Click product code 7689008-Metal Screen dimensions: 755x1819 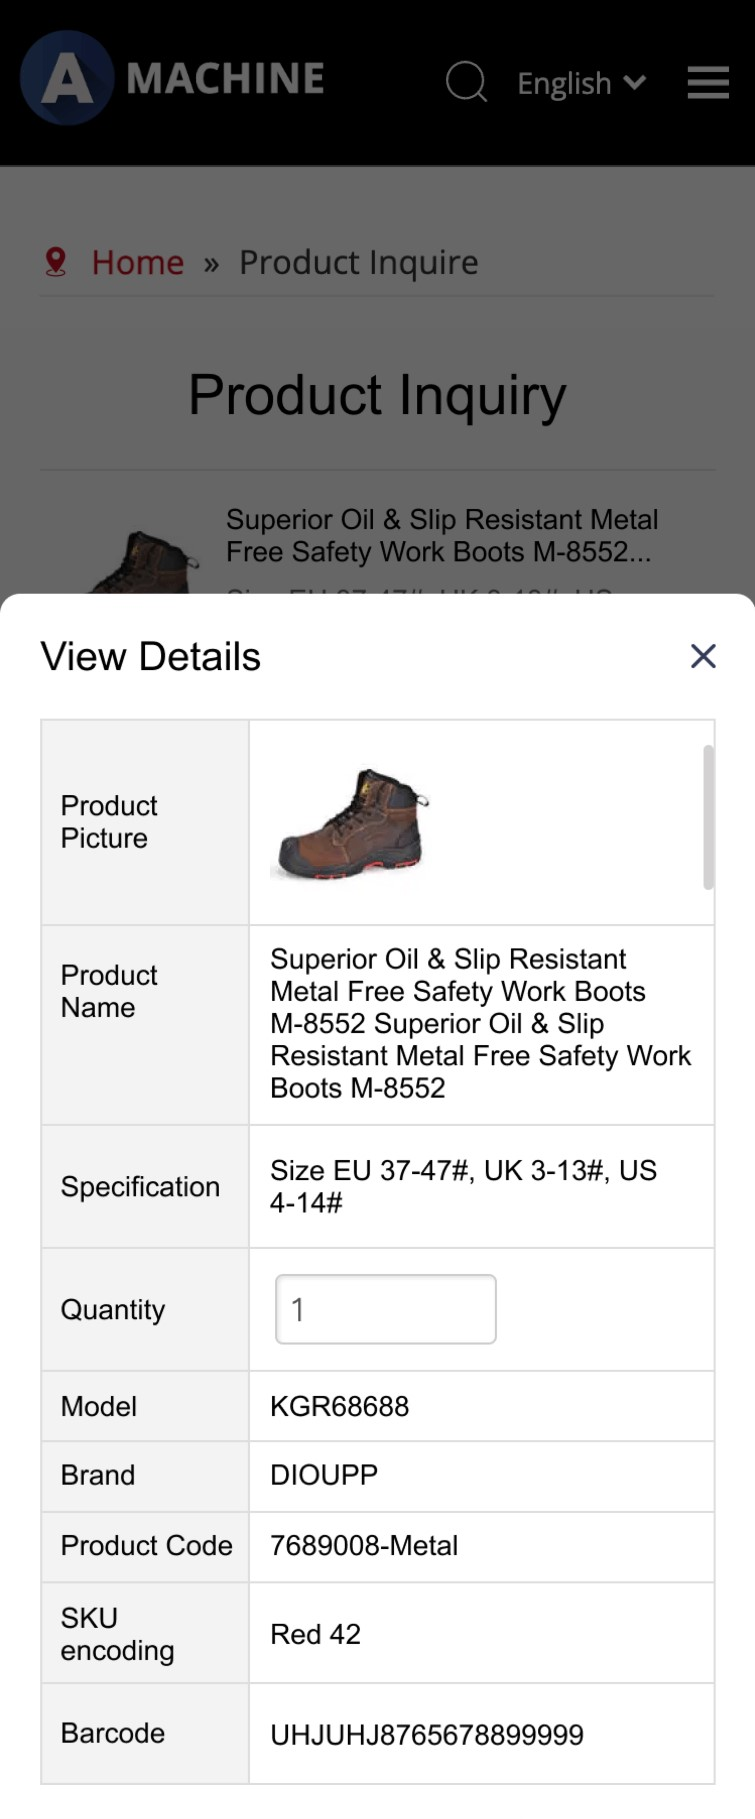tap(364, 1545)
